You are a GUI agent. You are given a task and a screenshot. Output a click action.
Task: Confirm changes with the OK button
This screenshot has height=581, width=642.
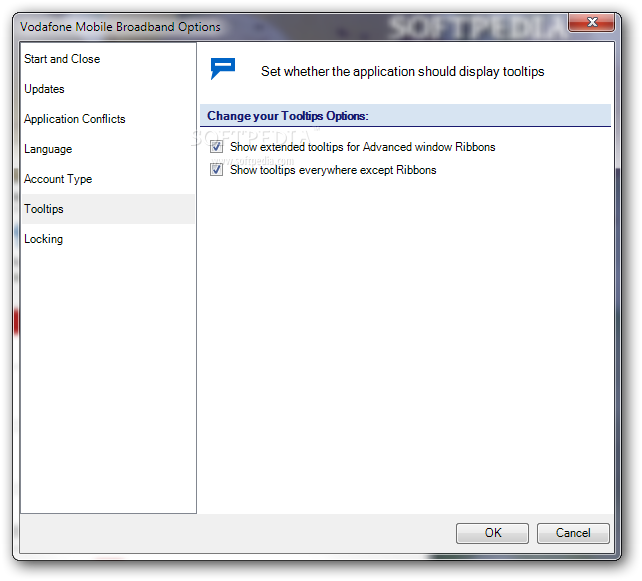point(492,533)
